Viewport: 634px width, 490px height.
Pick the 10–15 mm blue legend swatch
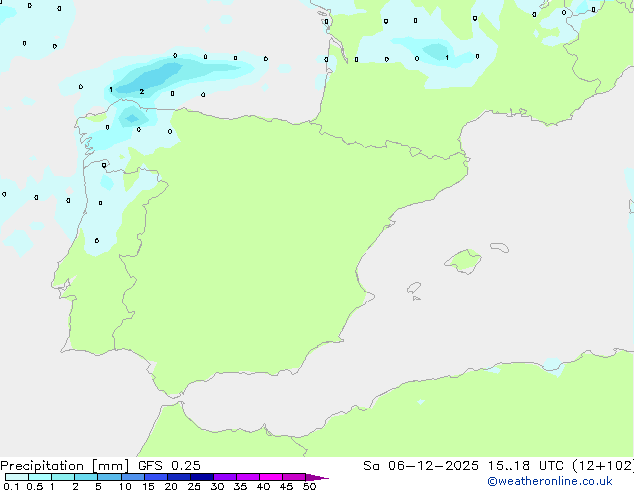click(x=133, y=477)
